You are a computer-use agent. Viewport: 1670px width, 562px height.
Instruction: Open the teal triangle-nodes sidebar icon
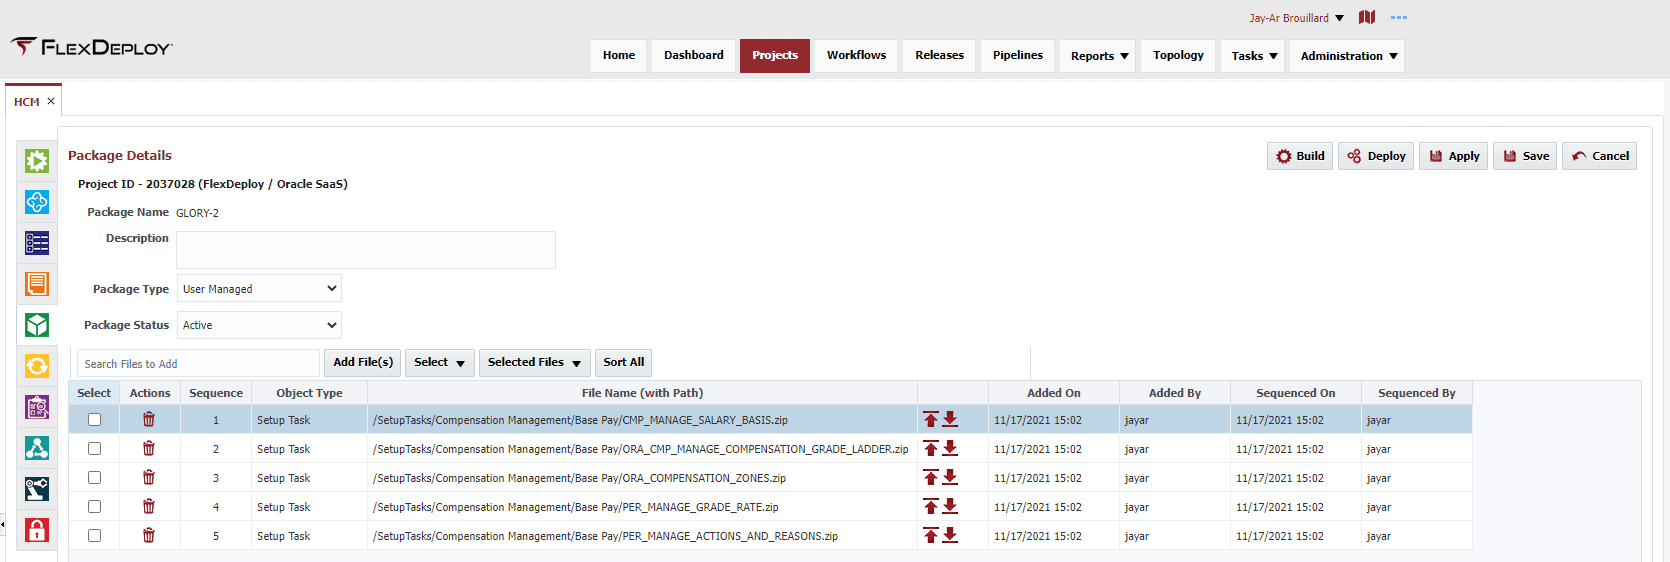click(x=37, y=448)
